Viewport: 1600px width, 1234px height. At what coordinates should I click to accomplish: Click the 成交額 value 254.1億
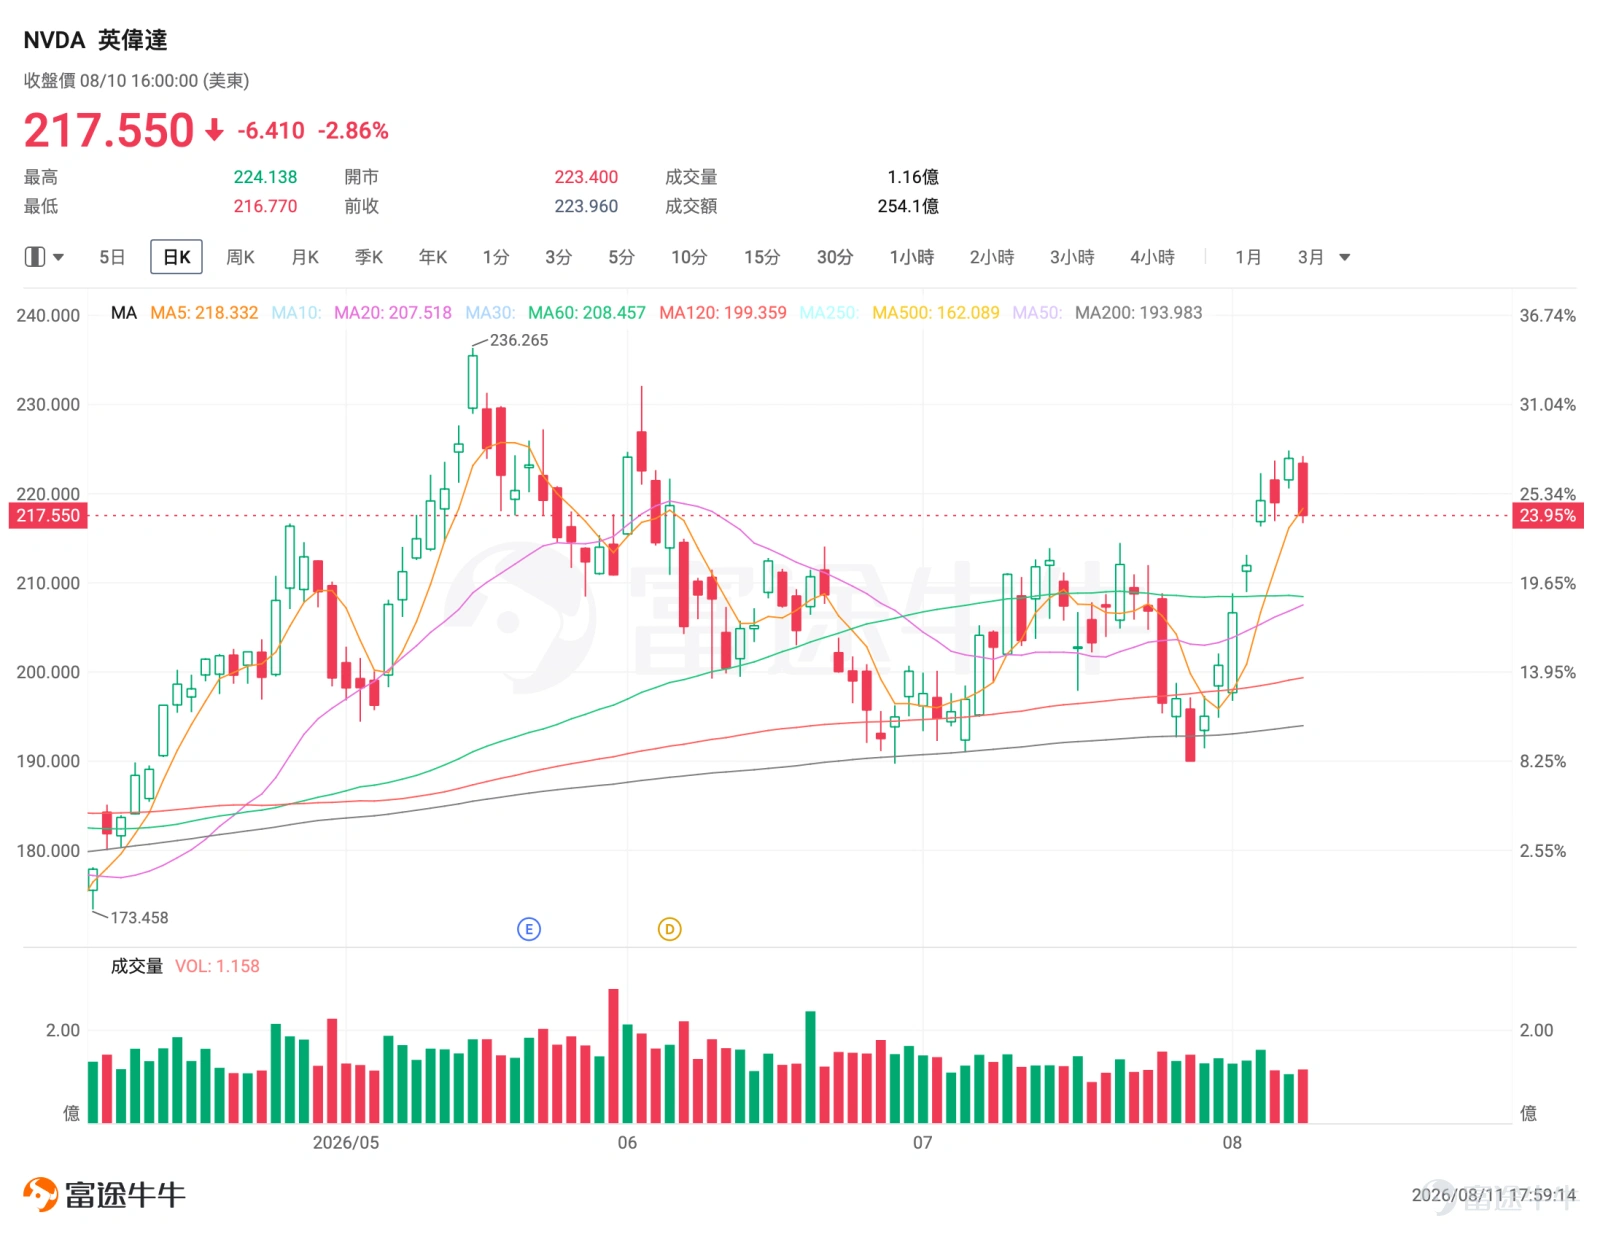pyautogui.click(x=908, y=206)
